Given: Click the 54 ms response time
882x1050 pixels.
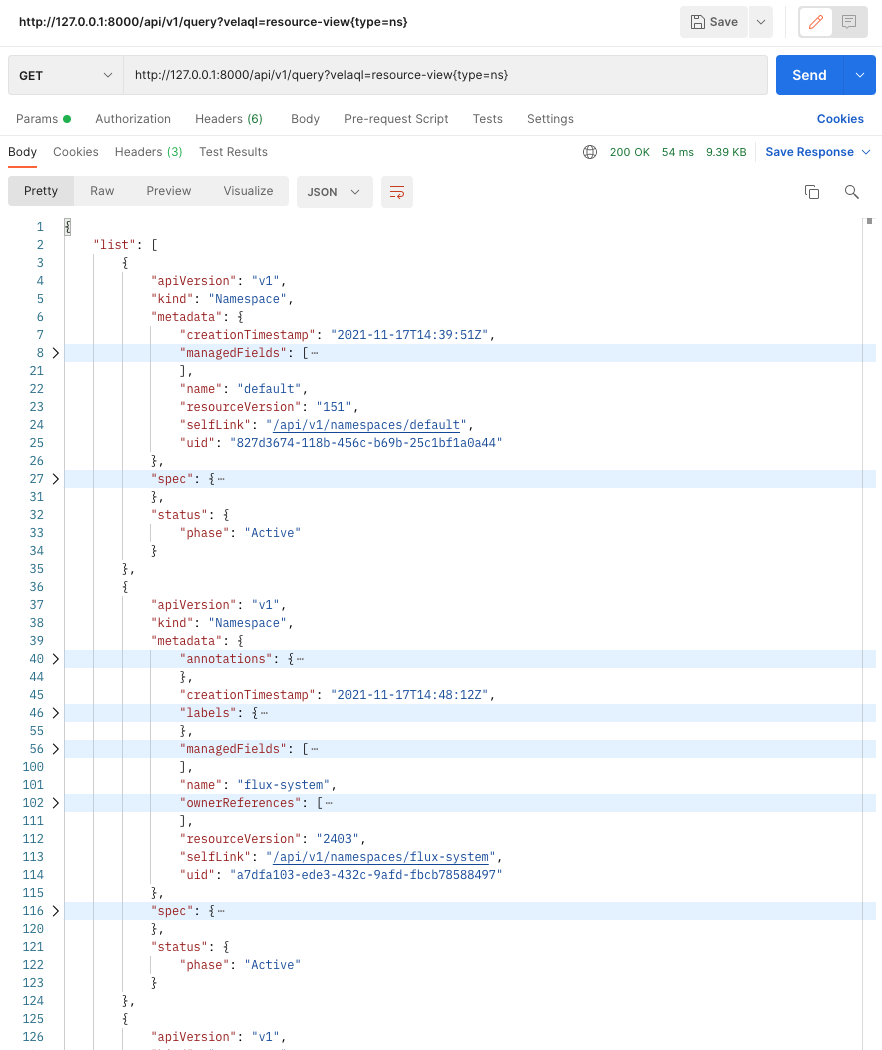Looking at the screenshot, I should [678, 152].
